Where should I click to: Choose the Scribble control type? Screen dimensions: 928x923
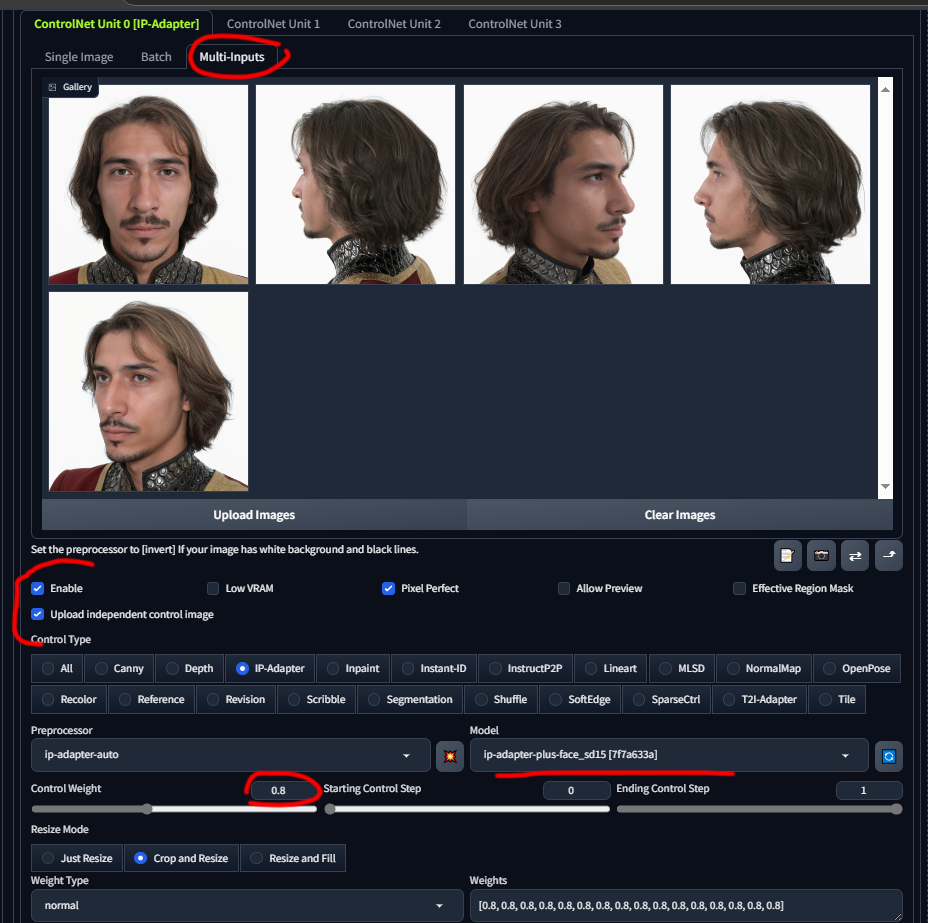[x=316, y=699]
